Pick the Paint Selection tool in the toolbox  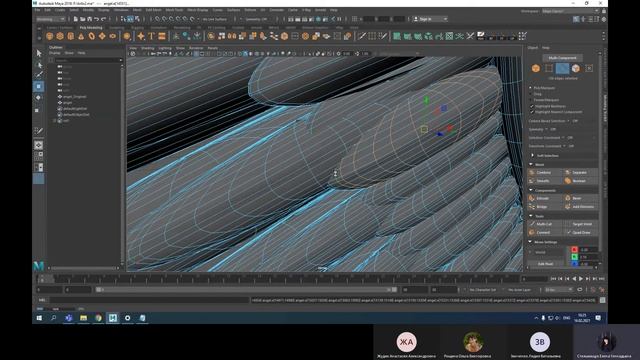coord(39,75)
